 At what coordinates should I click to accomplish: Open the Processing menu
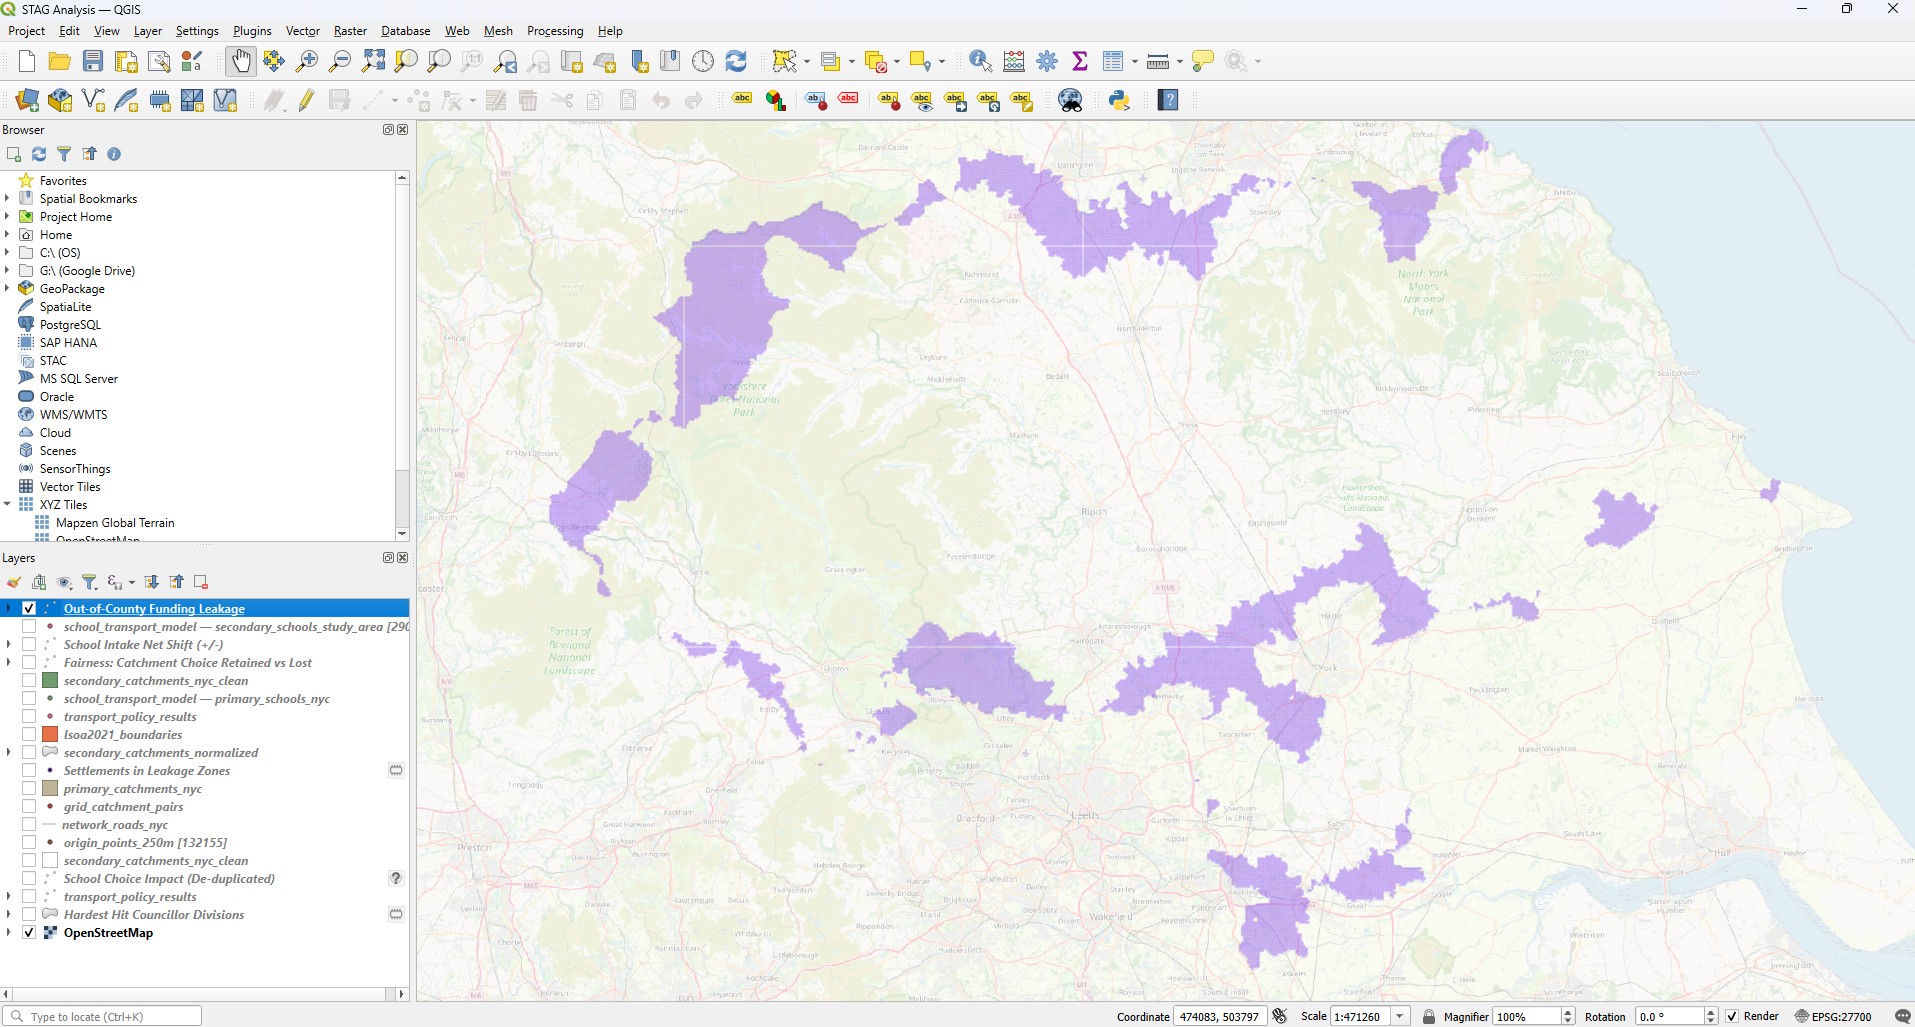click(x=555, y=31)
